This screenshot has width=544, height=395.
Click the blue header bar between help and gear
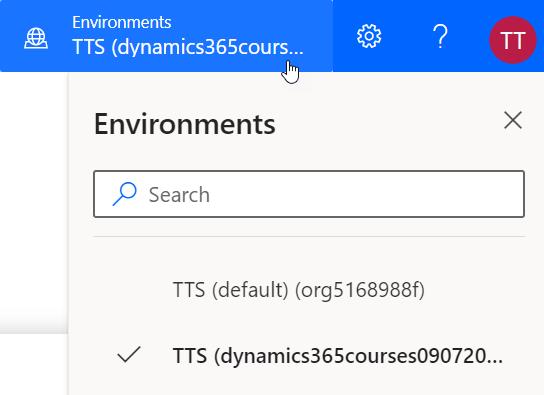[407, 36]
